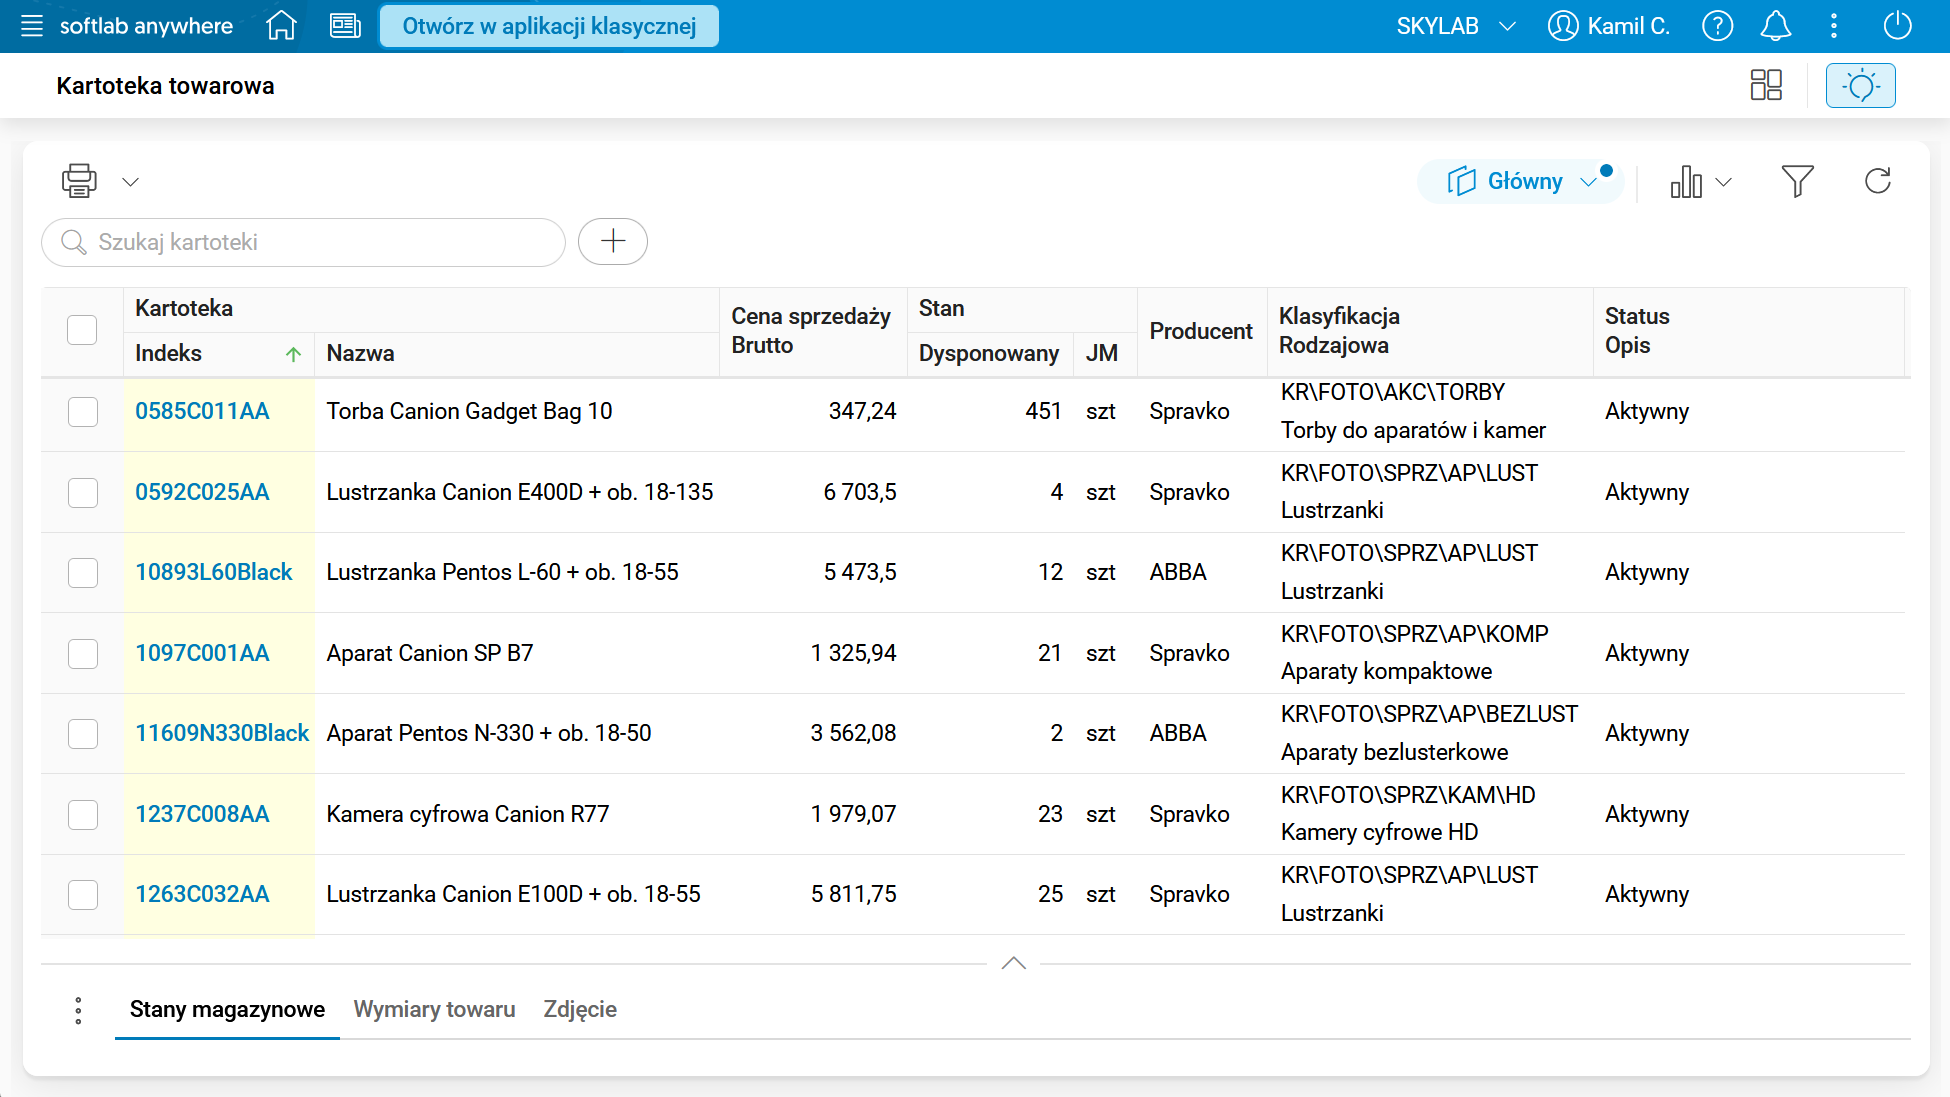Open the news panel icon
Viewport: 1950px width, 1097px height.
[345, 26]
